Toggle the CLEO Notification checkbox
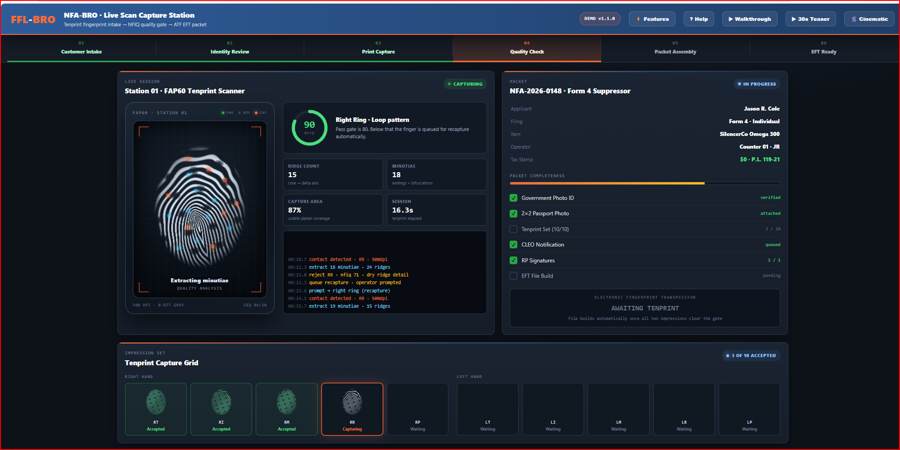Viewport: 900px width, 450px height. point(514,245)
